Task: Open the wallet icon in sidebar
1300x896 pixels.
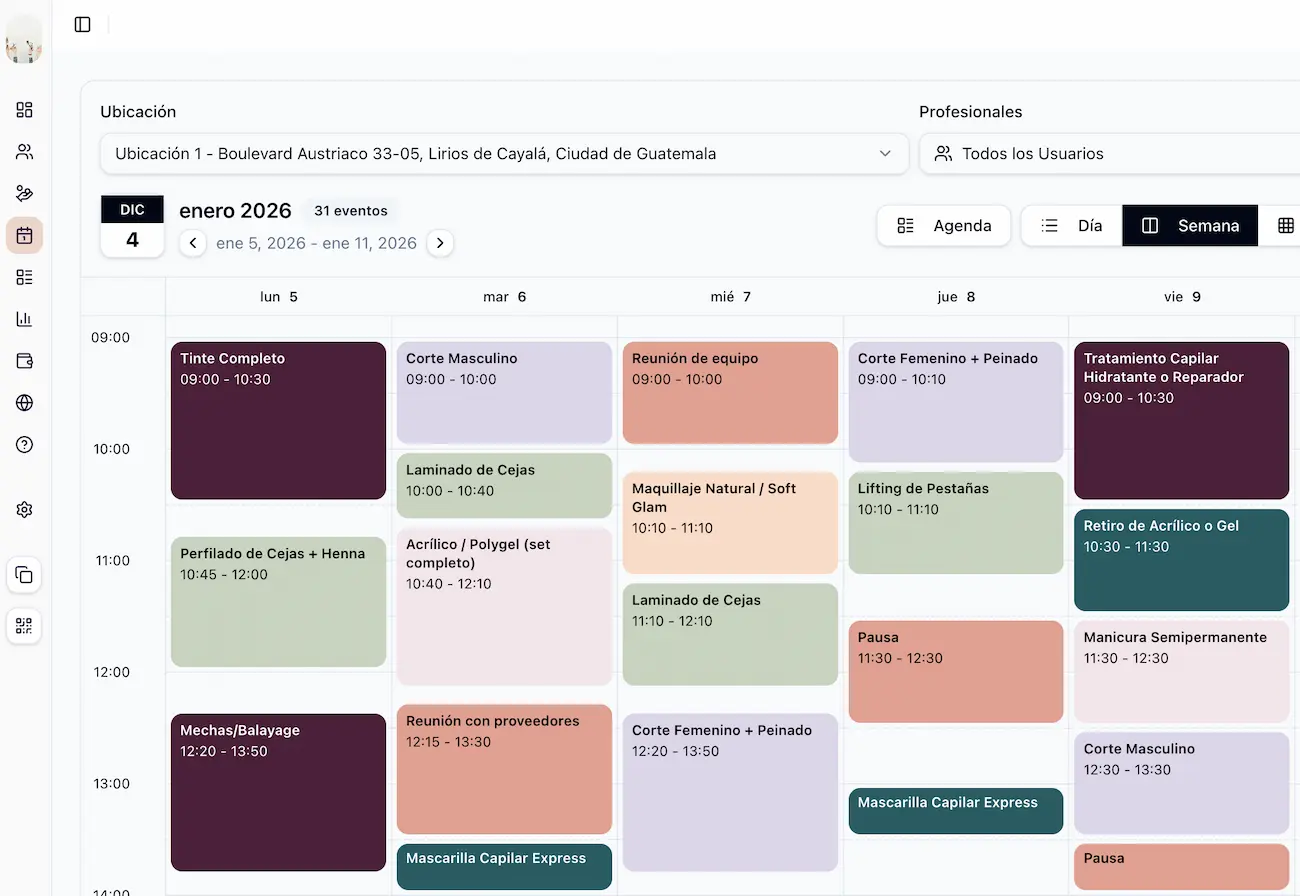Action: 25,361
